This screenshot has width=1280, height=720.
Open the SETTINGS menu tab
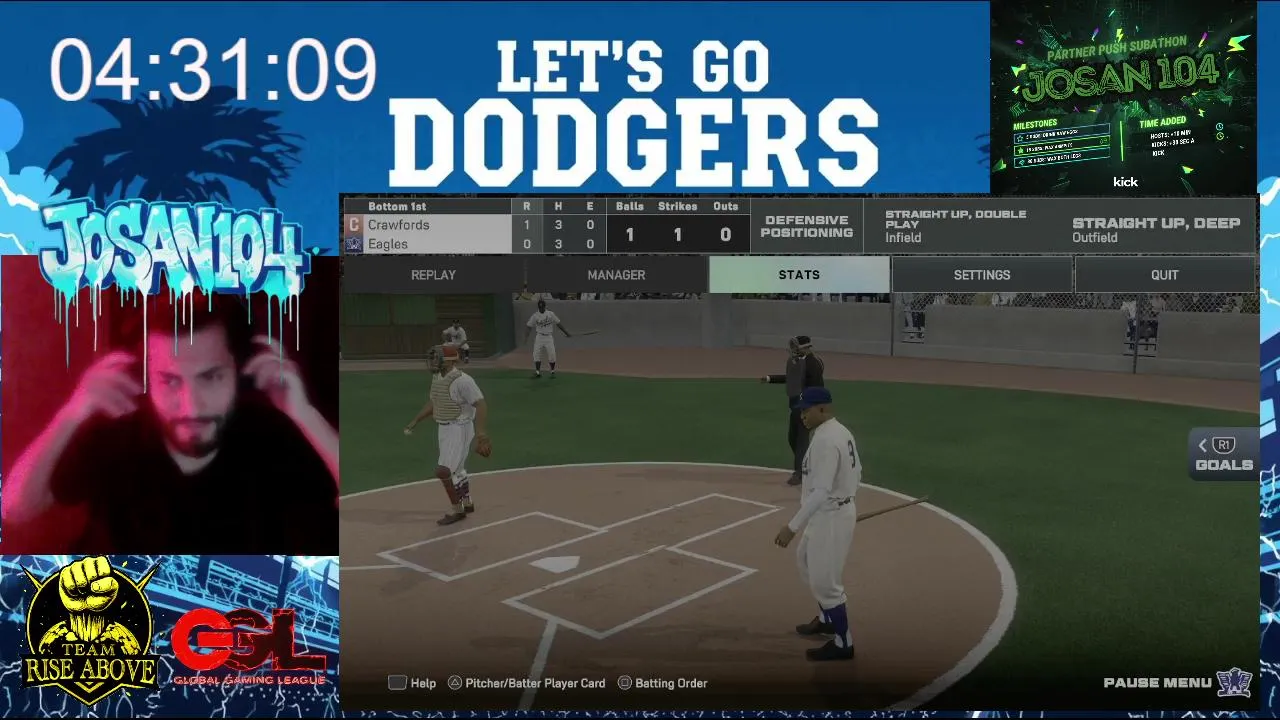coord(982,274)
